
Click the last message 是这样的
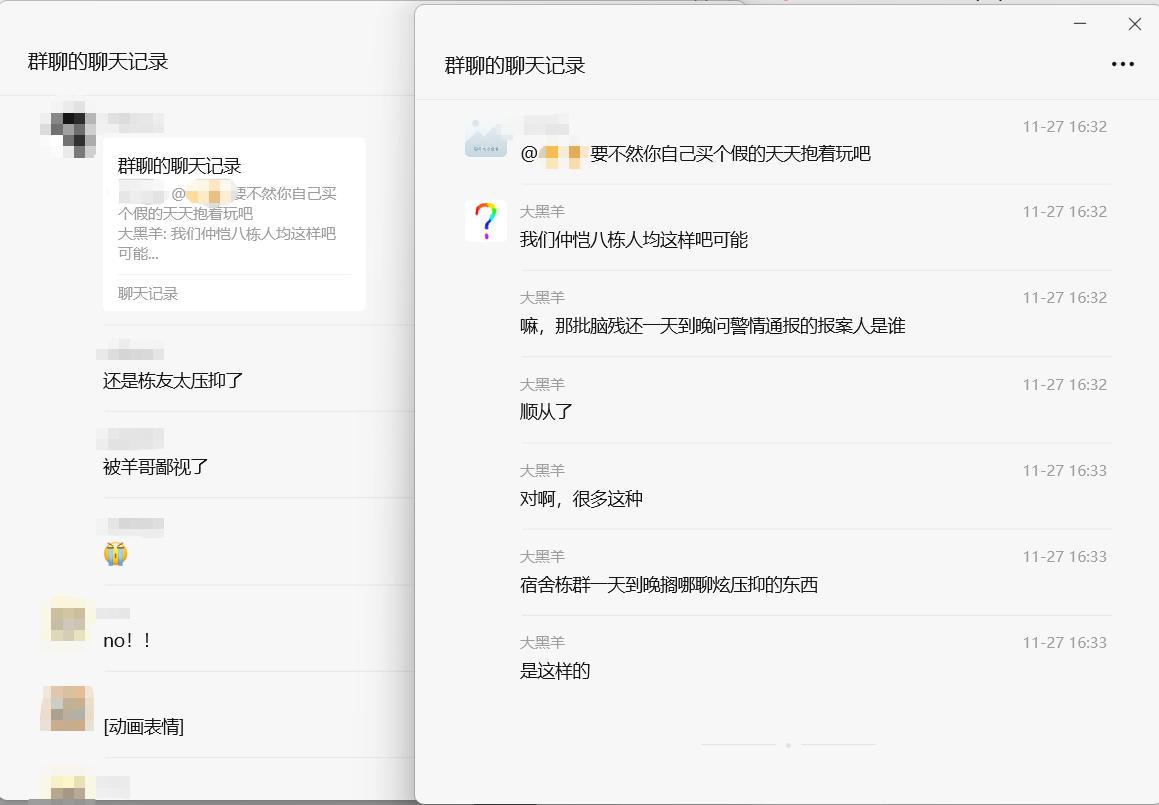coord(555,670)
